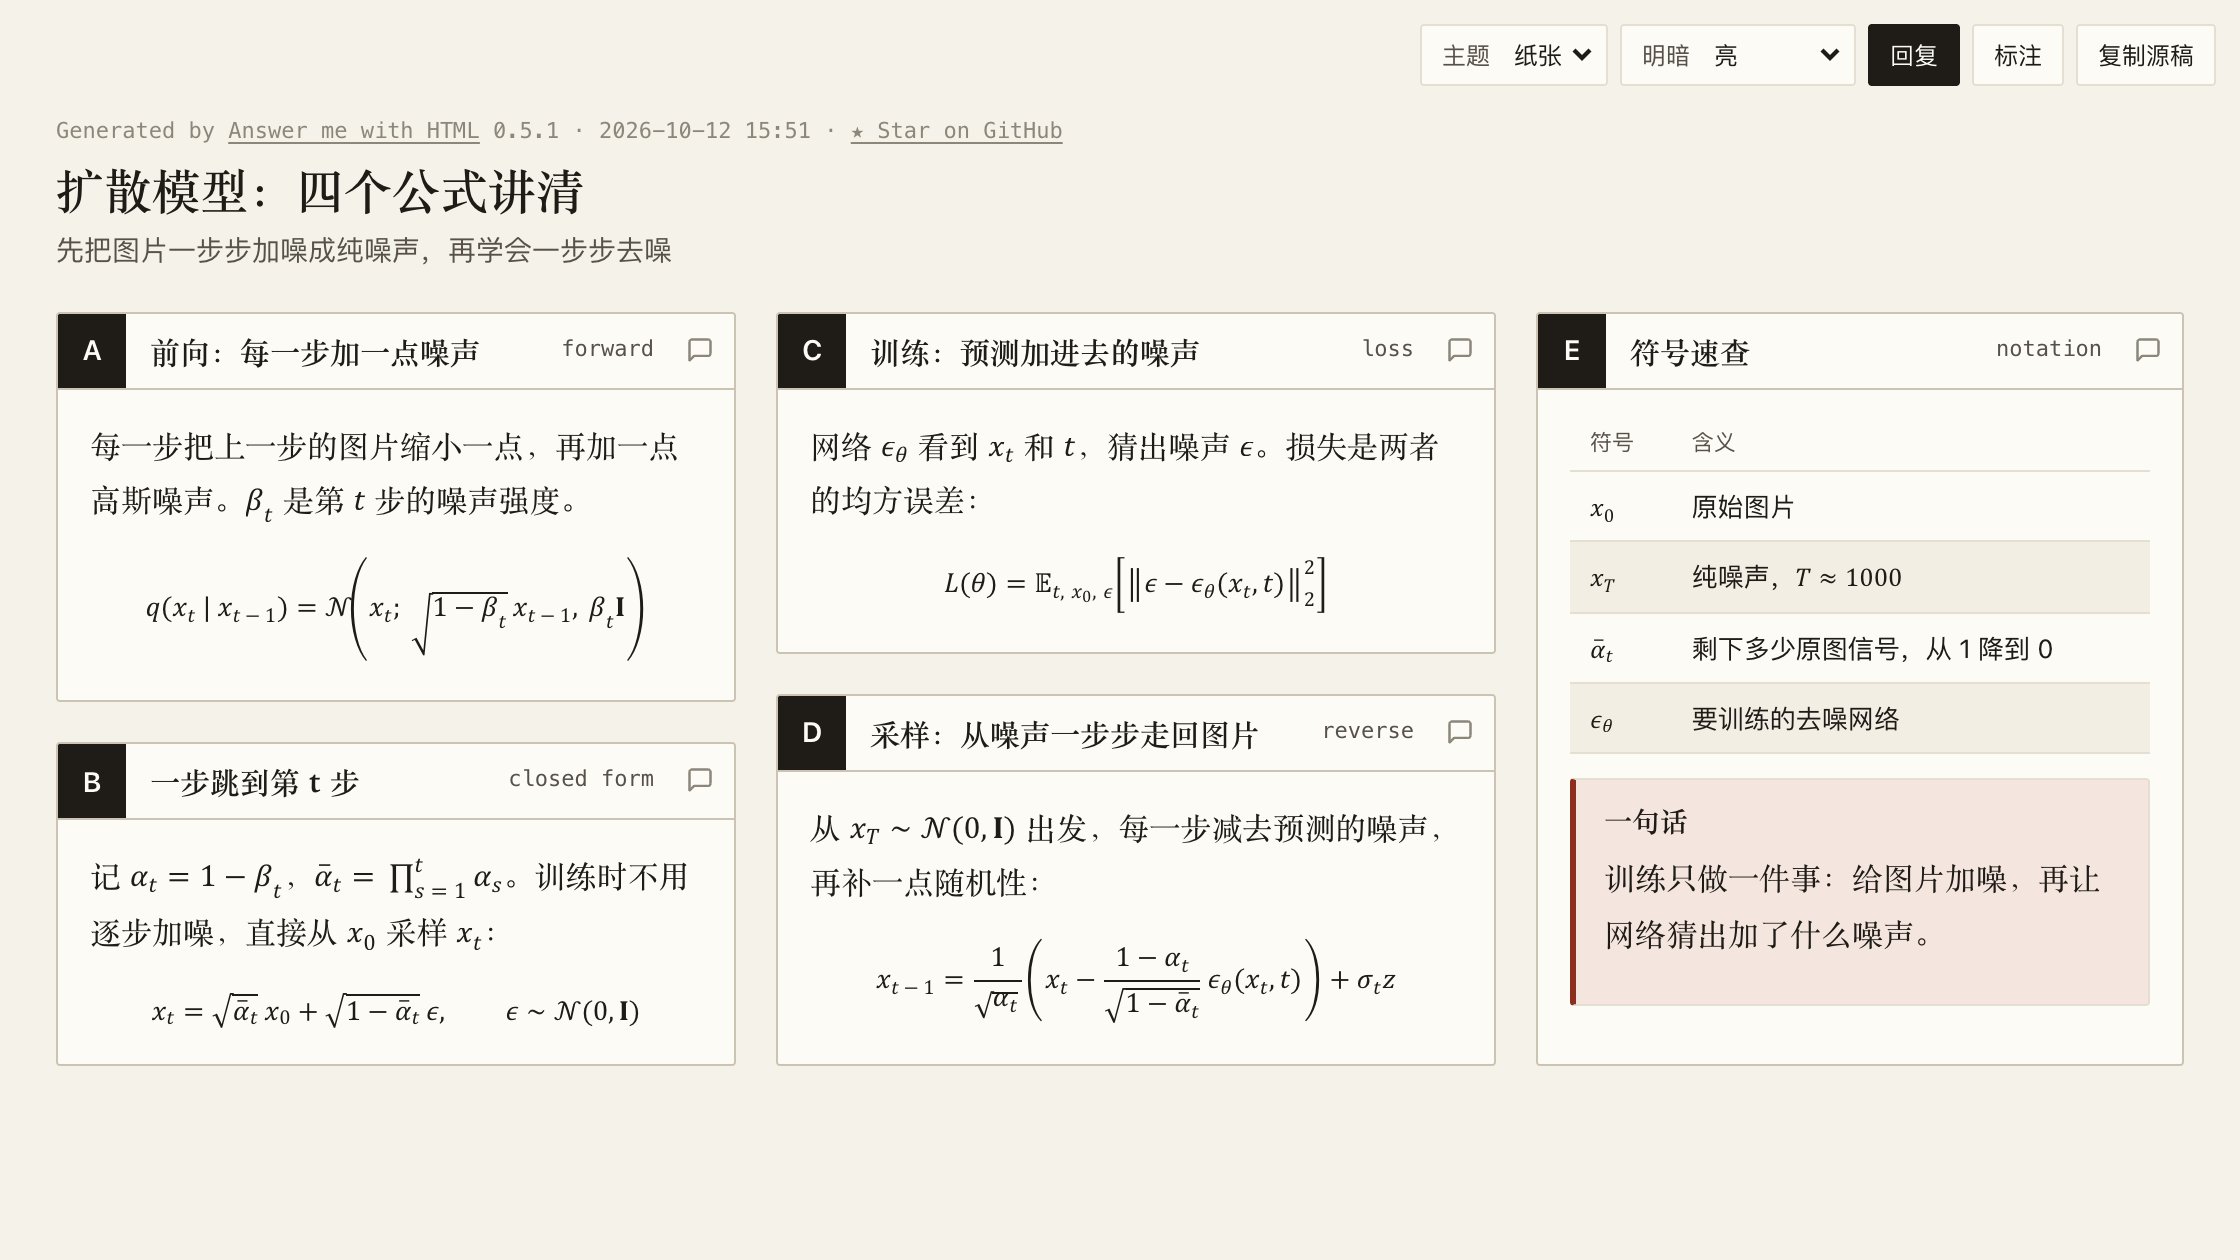Click the heading 采样：从噪声一步步走回图片
Viewport: 2240px width, 1260px height.
tap(1064, 735)
